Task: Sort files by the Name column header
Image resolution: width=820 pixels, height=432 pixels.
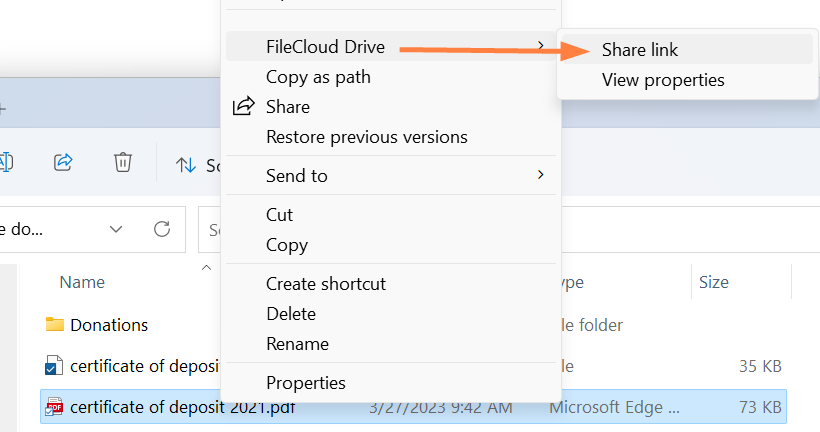Action: tap(82, 283)
